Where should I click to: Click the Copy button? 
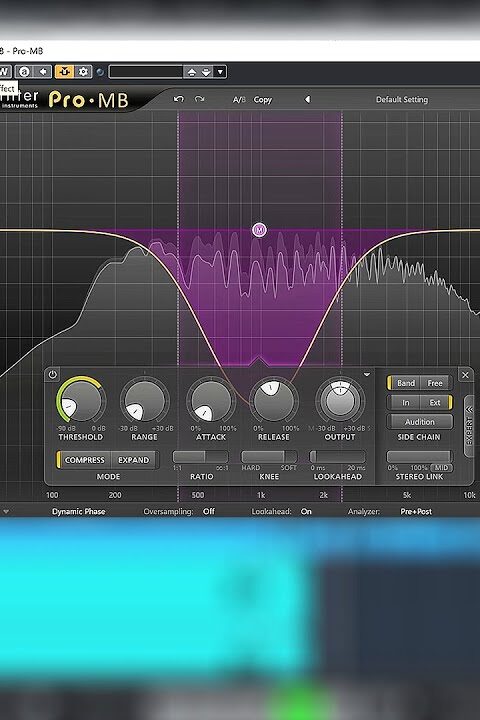tap(263, 100)
